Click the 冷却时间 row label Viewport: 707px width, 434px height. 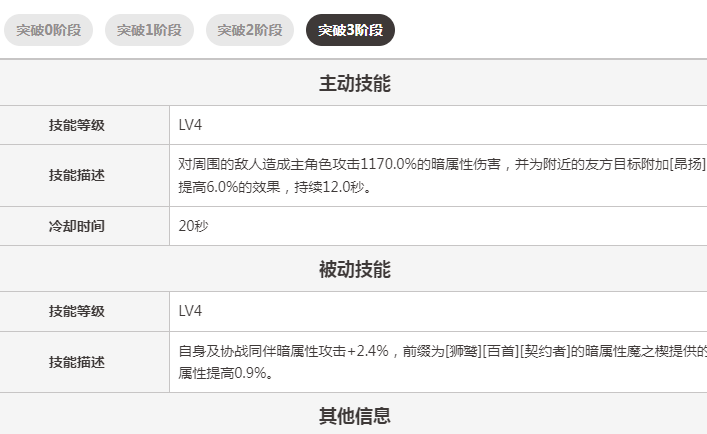[77, 226]
